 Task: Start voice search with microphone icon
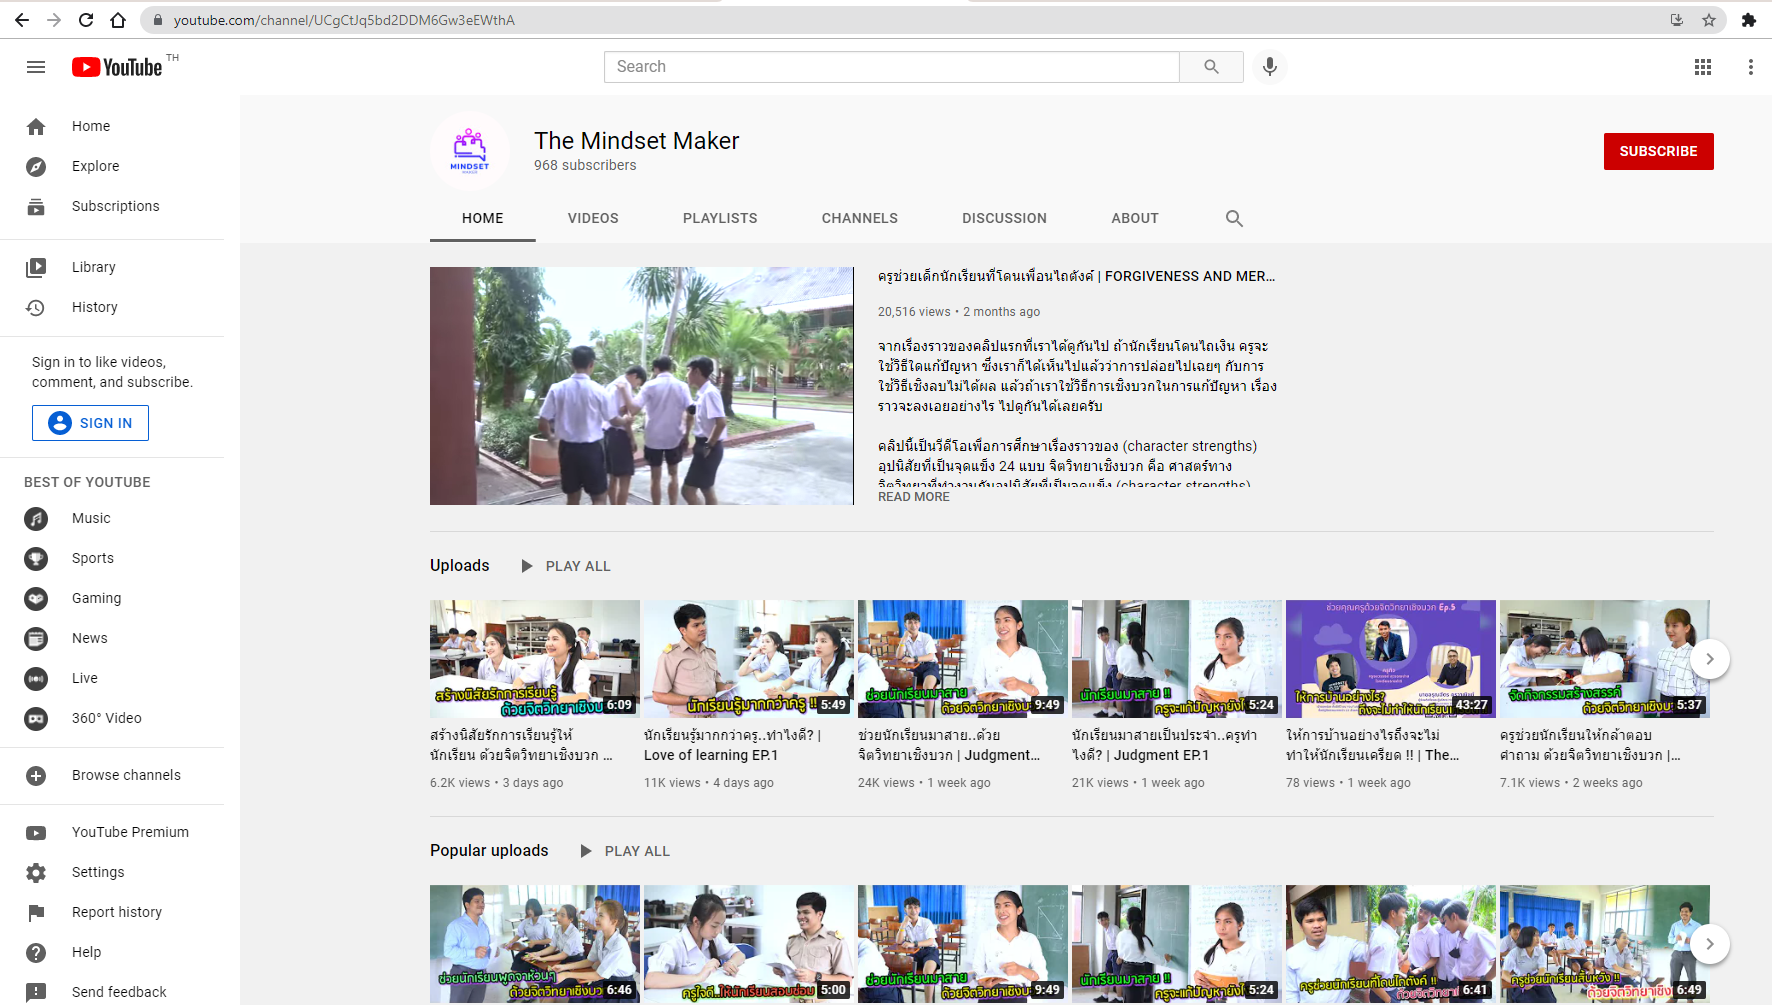(1269, 67)
